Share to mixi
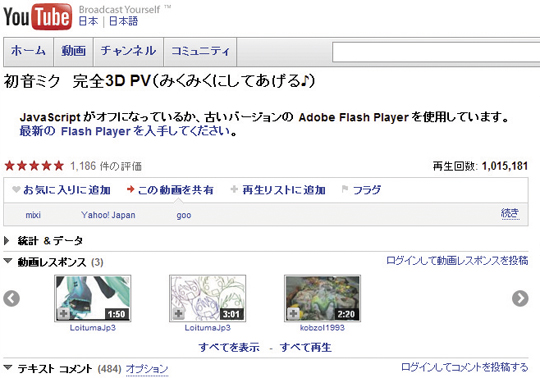Viewport: 540px width, 378px height. pos(33,215)
